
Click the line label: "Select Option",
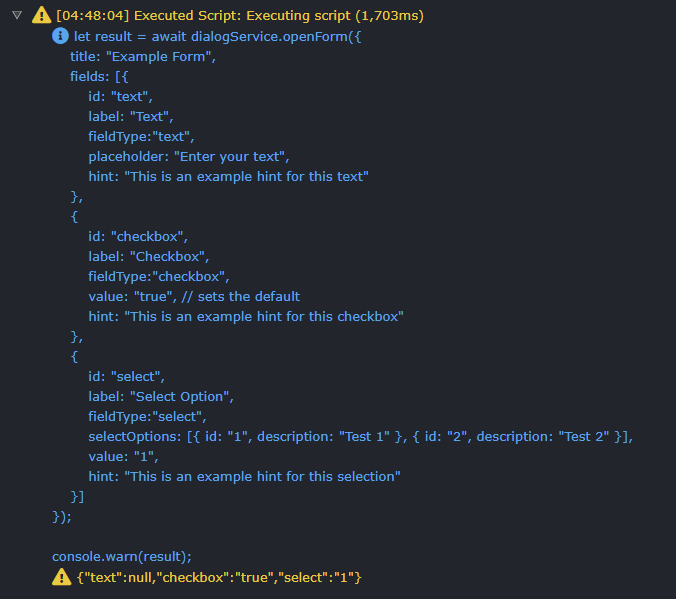161,397
